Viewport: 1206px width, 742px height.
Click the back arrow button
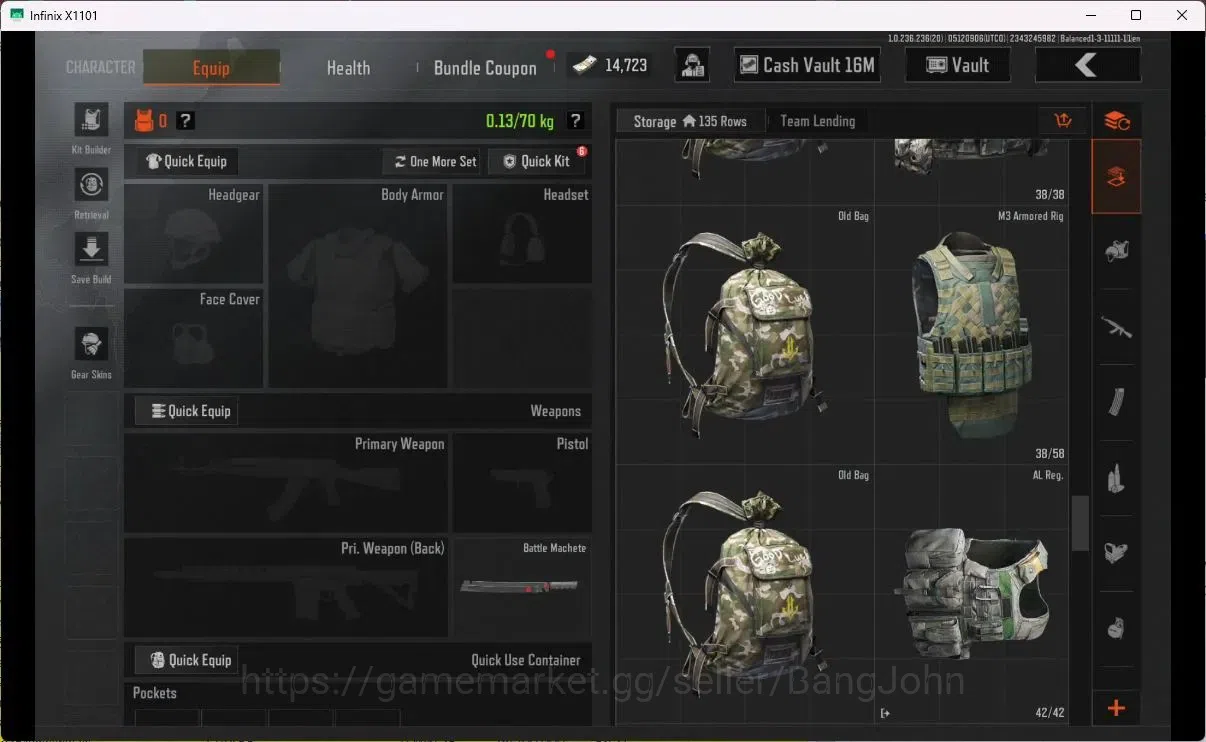coord(1087,66)
